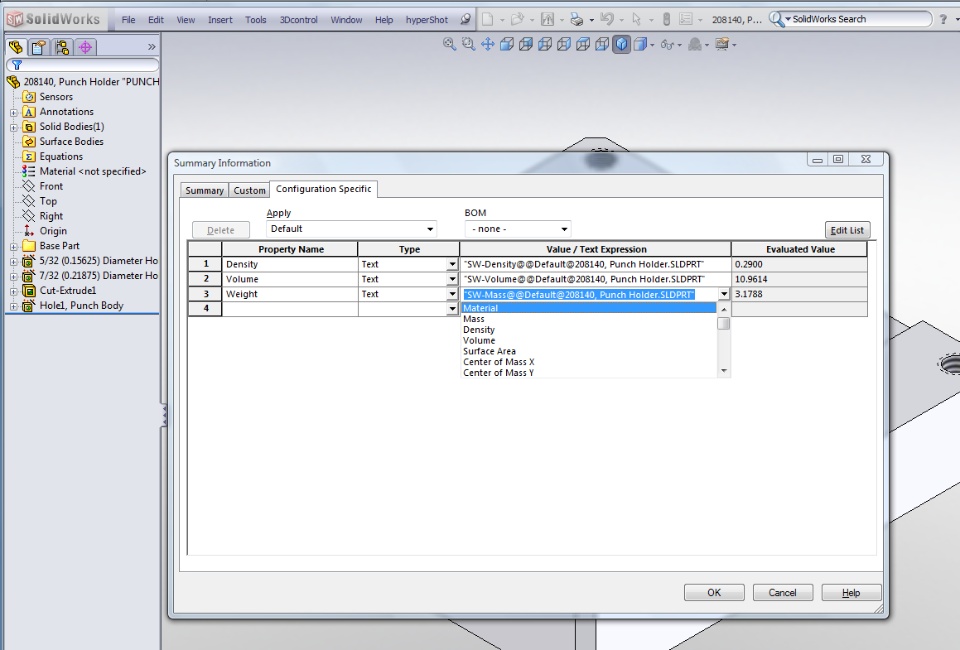This screenshot has height=650, width=960.
Task: Click the Open file icon
Action: pyautogui.click(x=517, y=19)
